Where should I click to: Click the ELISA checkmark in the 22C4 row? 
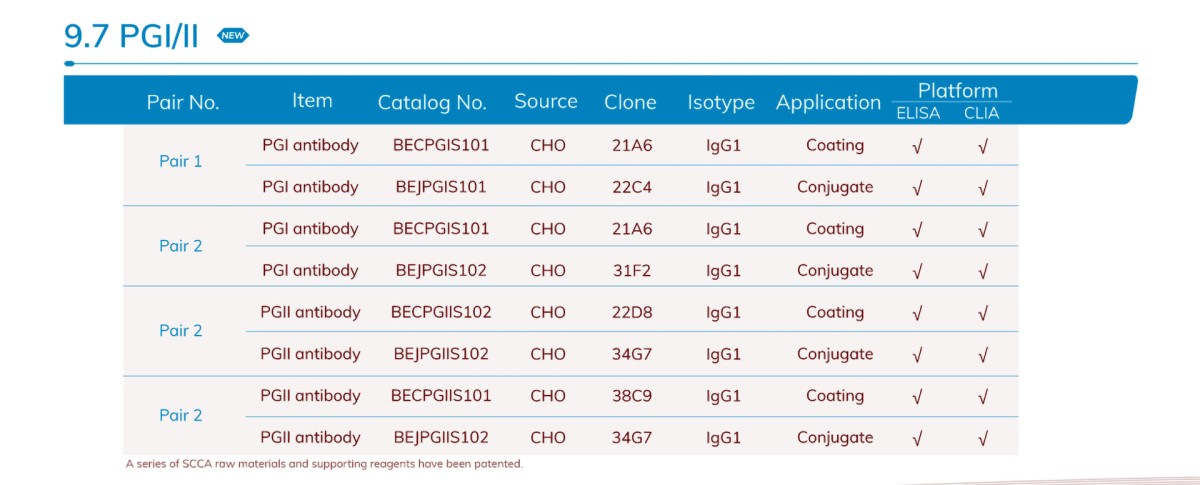917,188
